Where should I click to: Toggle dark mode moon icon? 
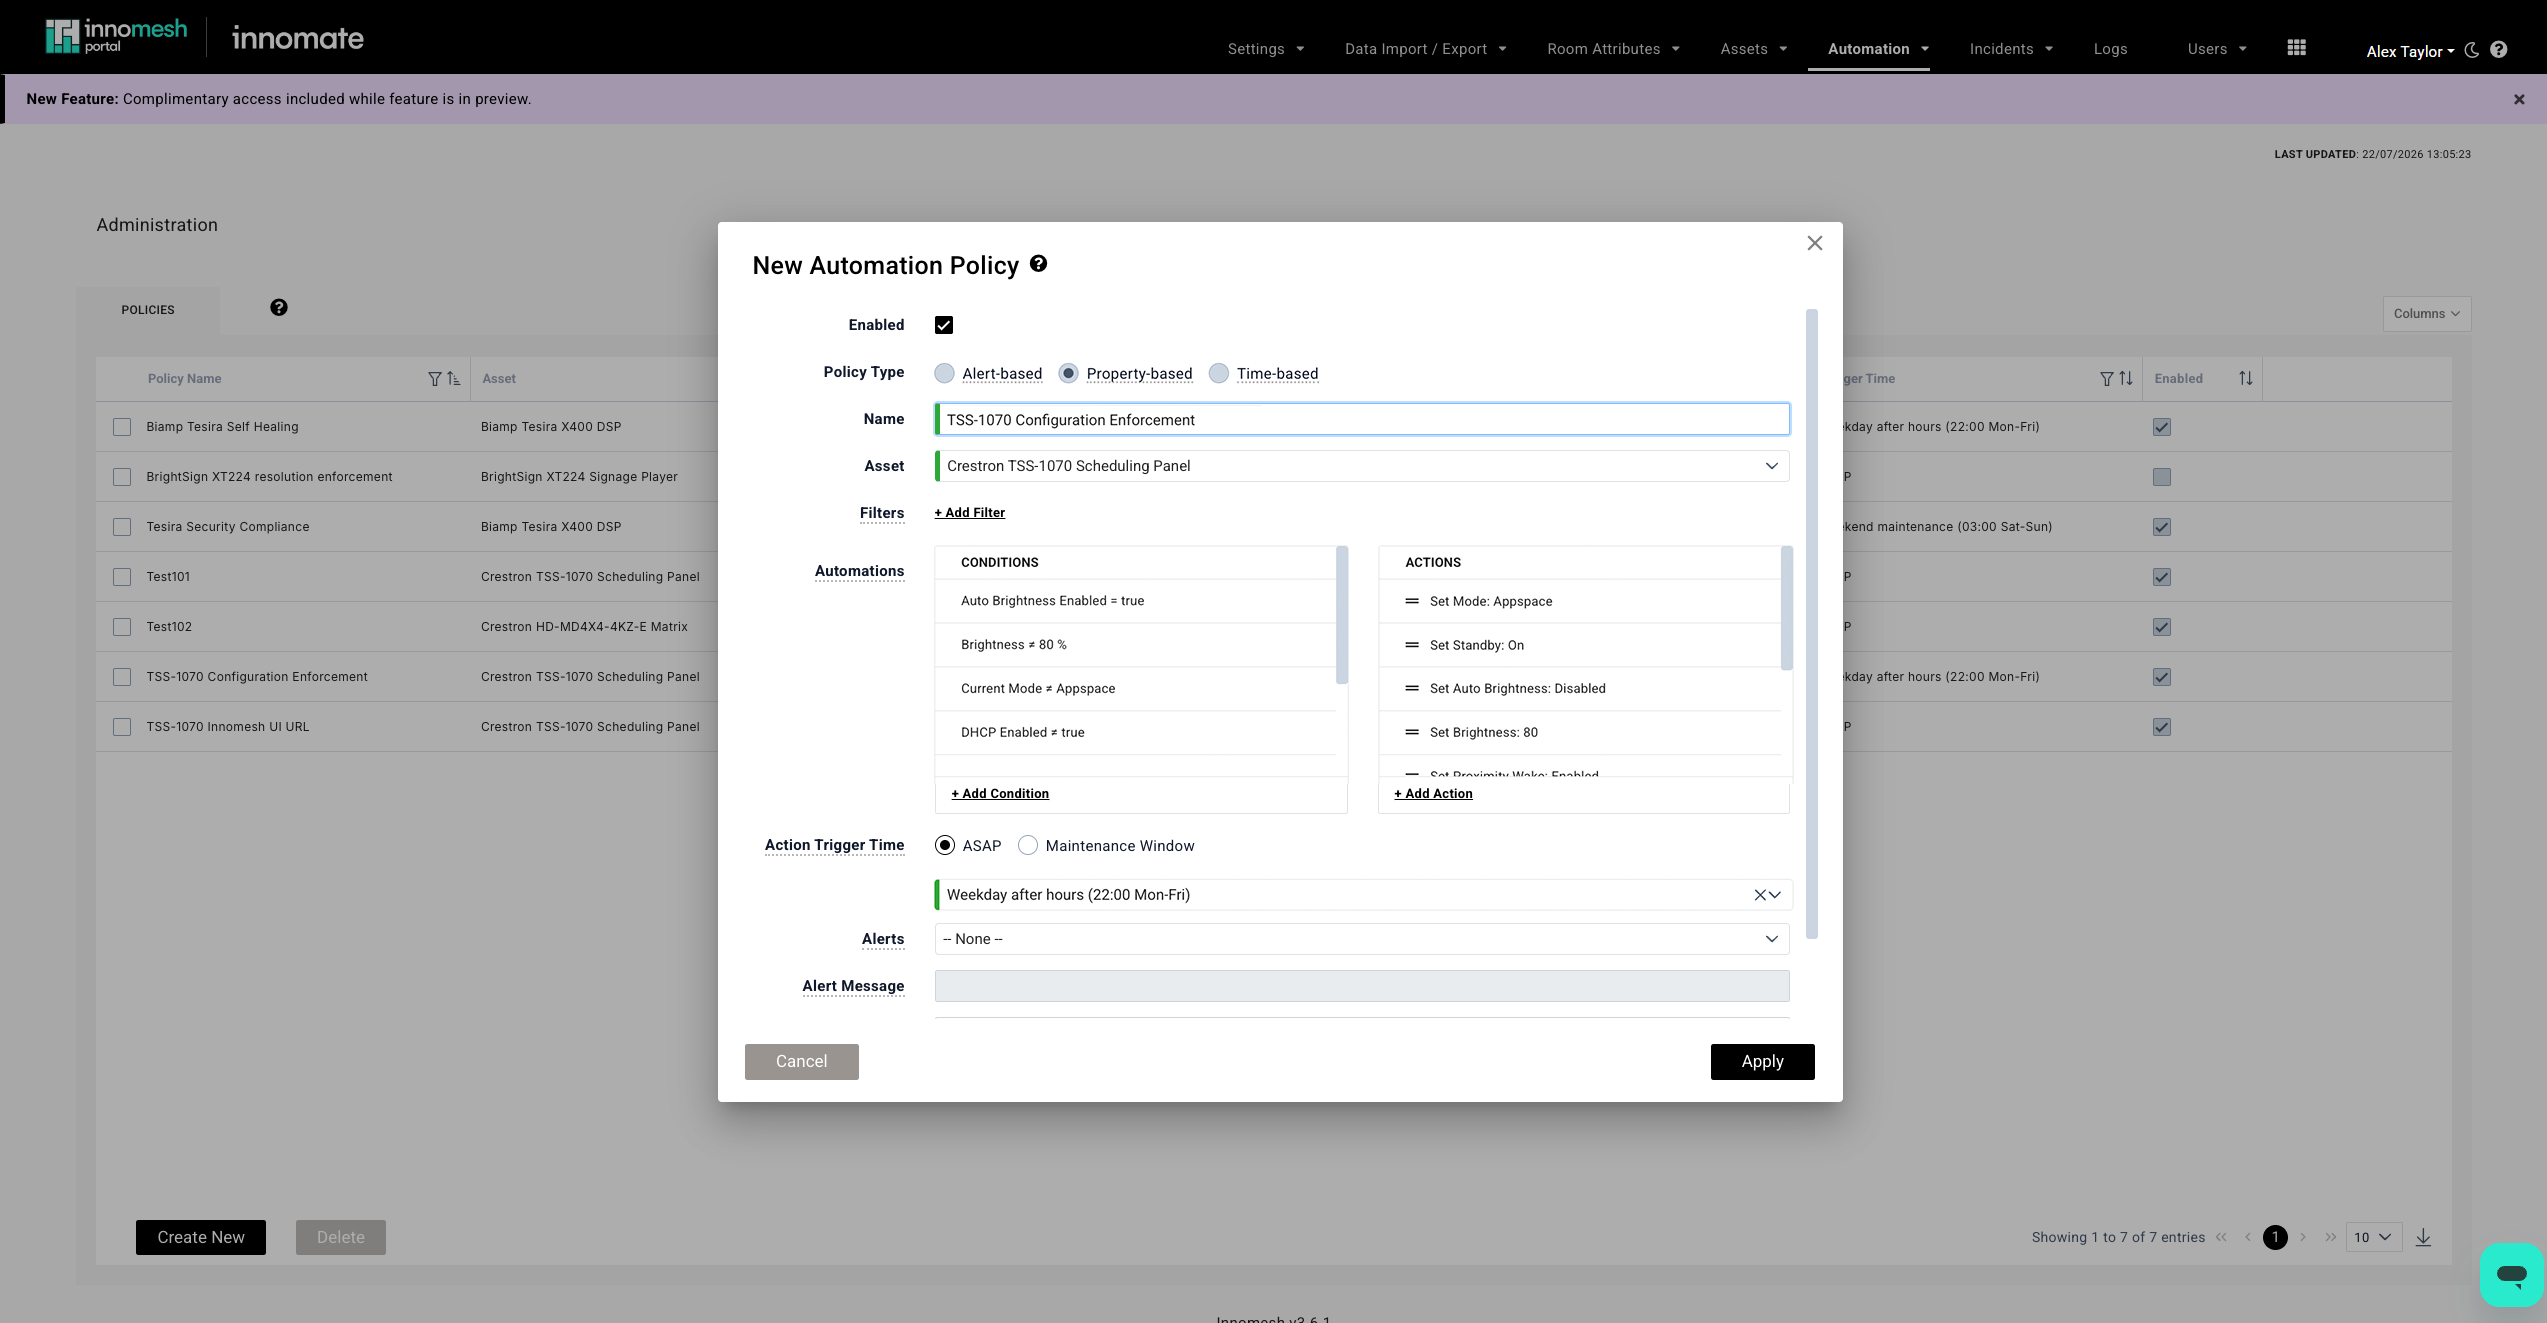[x=2472, y=50]
